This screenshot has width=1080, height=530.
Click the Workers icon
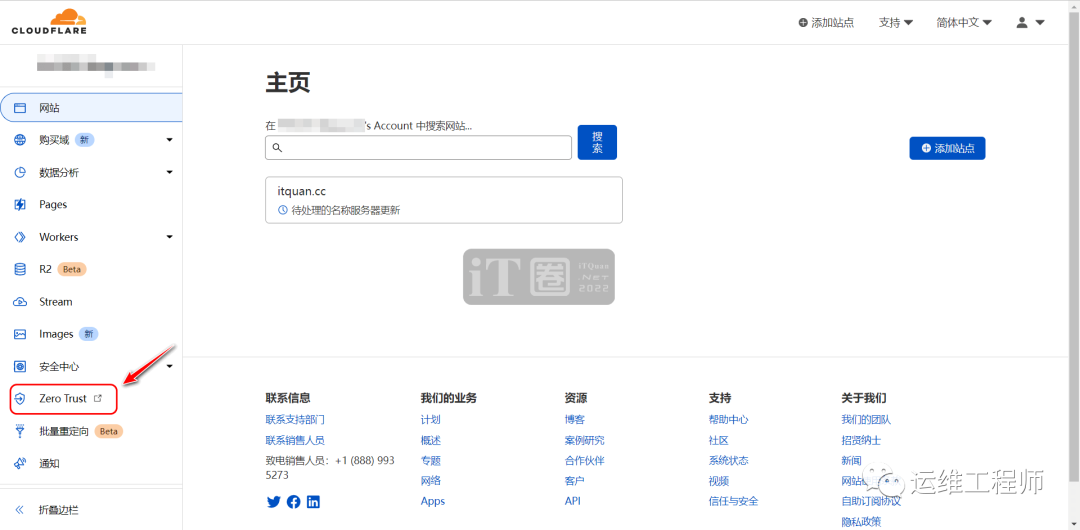pyautogui.click(x=20, y=237)
